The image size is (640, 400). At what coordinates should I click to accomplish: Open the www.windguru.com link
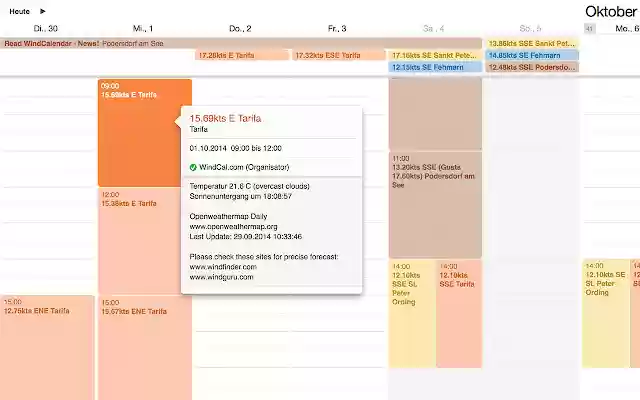click(x=221, y=277)
